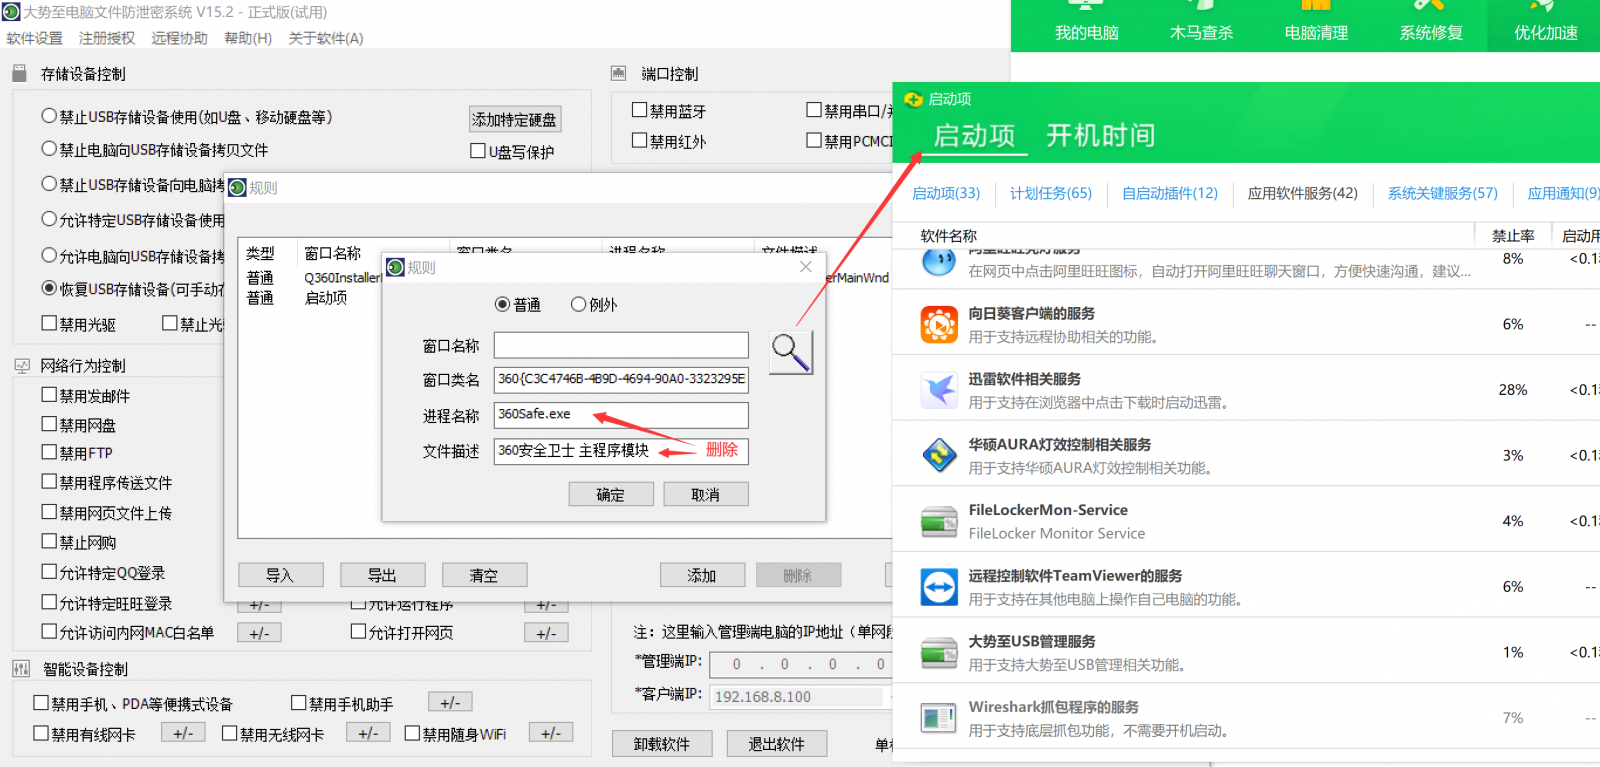This screenshot has width=1600, height=767.
Task: Switch to the 自启动插件(12) tab
Action: coord(1170,193)
